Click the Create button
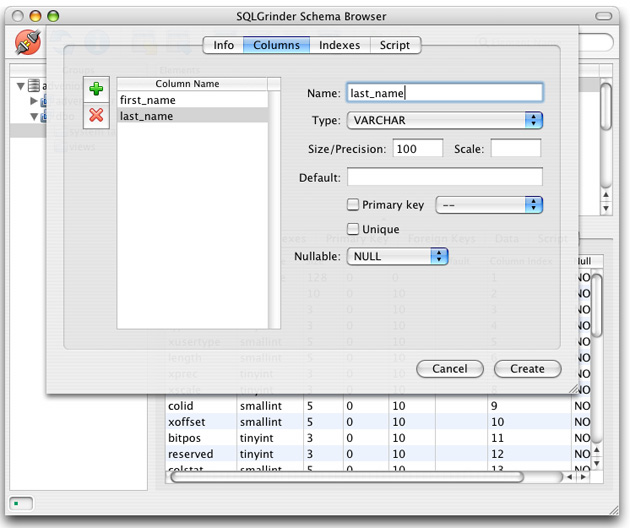 tap(527, 368)
